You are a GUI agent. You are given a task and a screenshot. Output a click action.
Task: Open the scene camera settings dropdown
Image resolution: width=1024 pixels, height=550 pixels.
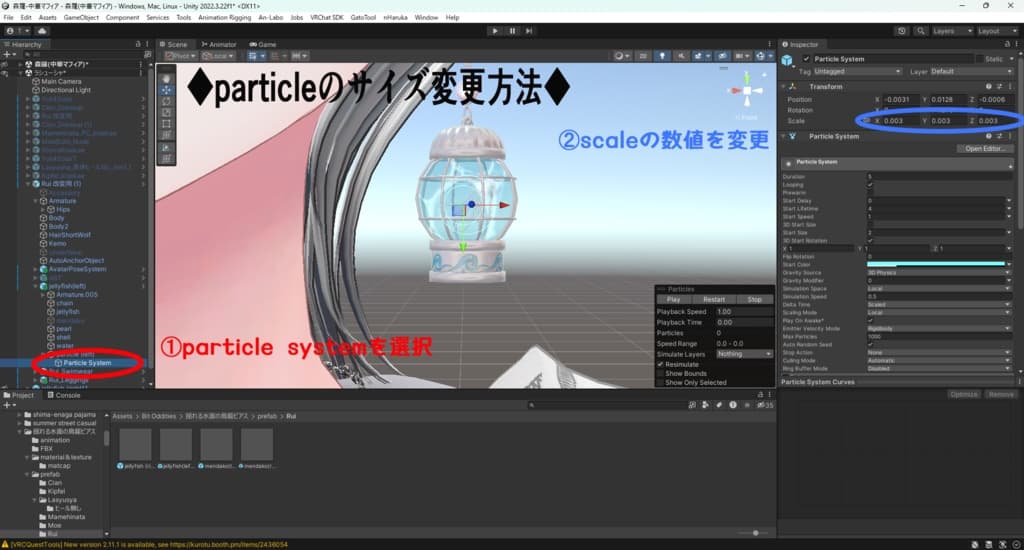[742, 56]
